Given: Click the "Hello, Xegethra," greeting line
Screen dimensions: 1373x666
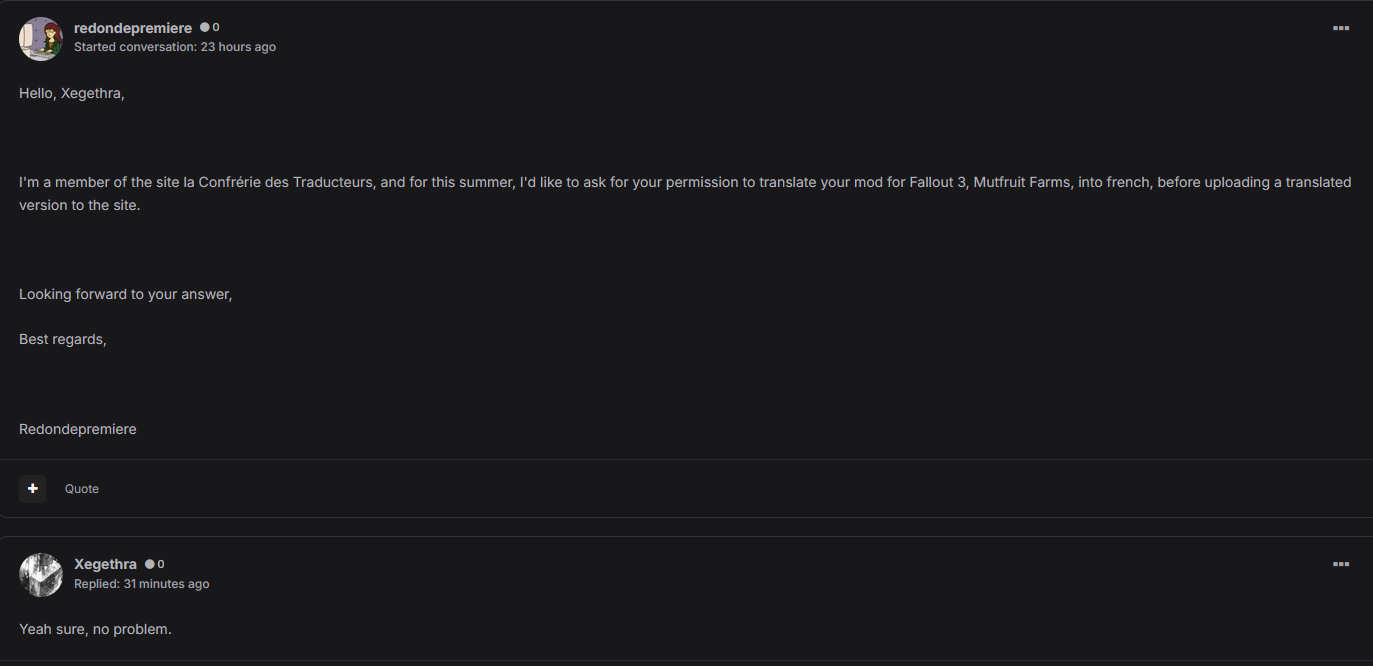Looking at the screenshot, I should pos(72,93).
